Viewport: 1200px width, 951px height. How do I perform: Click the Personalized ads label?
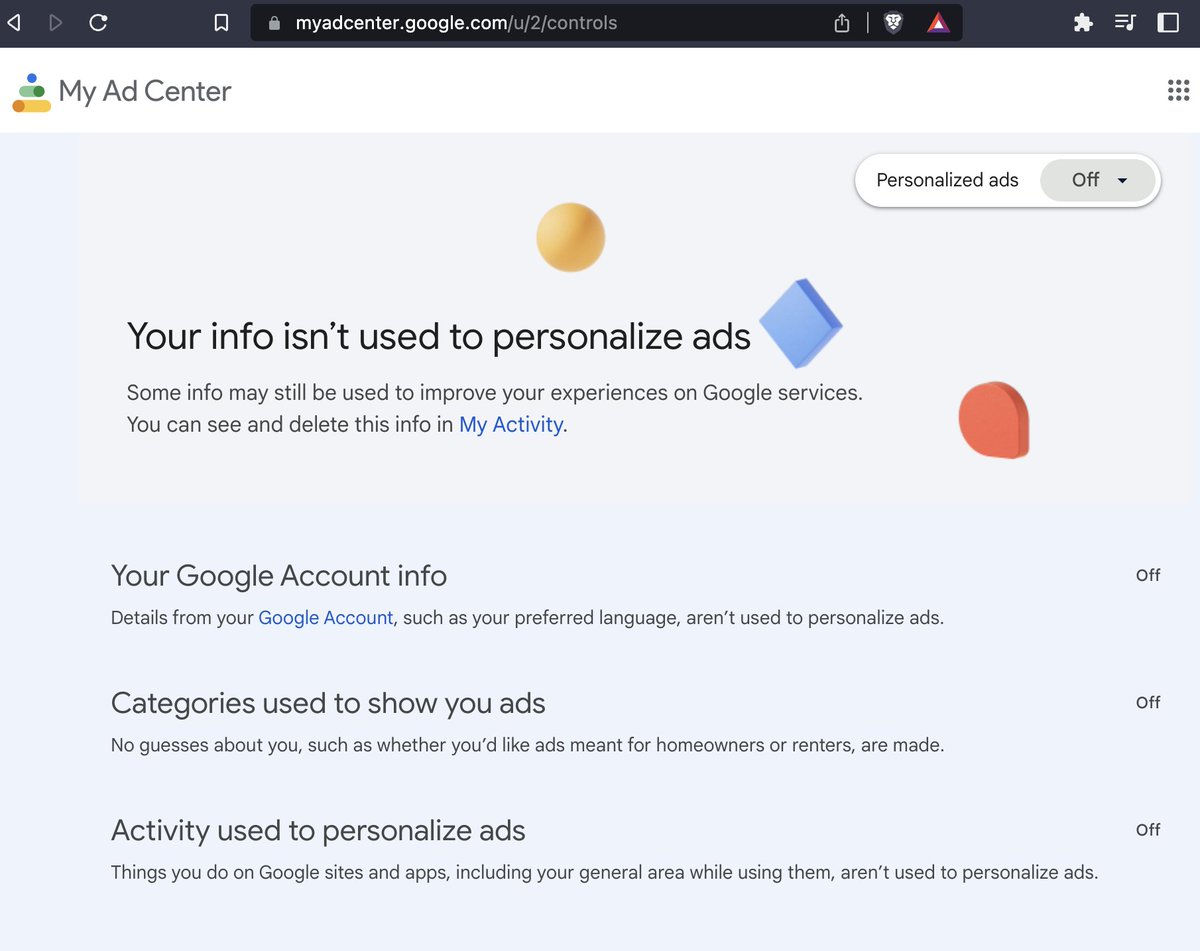coord(947,180)
